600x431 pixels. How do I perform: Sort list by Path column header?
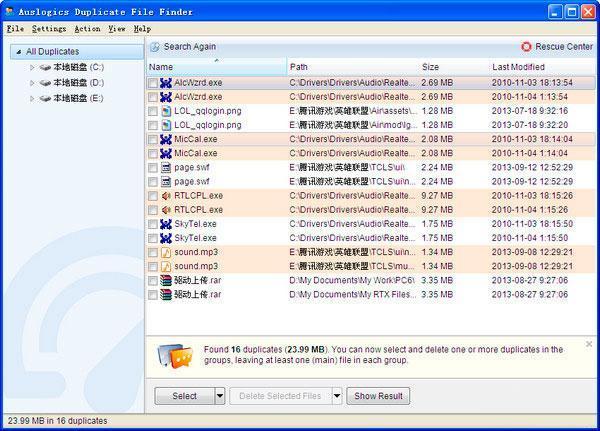pyautogui.click(x=353, y=67)
